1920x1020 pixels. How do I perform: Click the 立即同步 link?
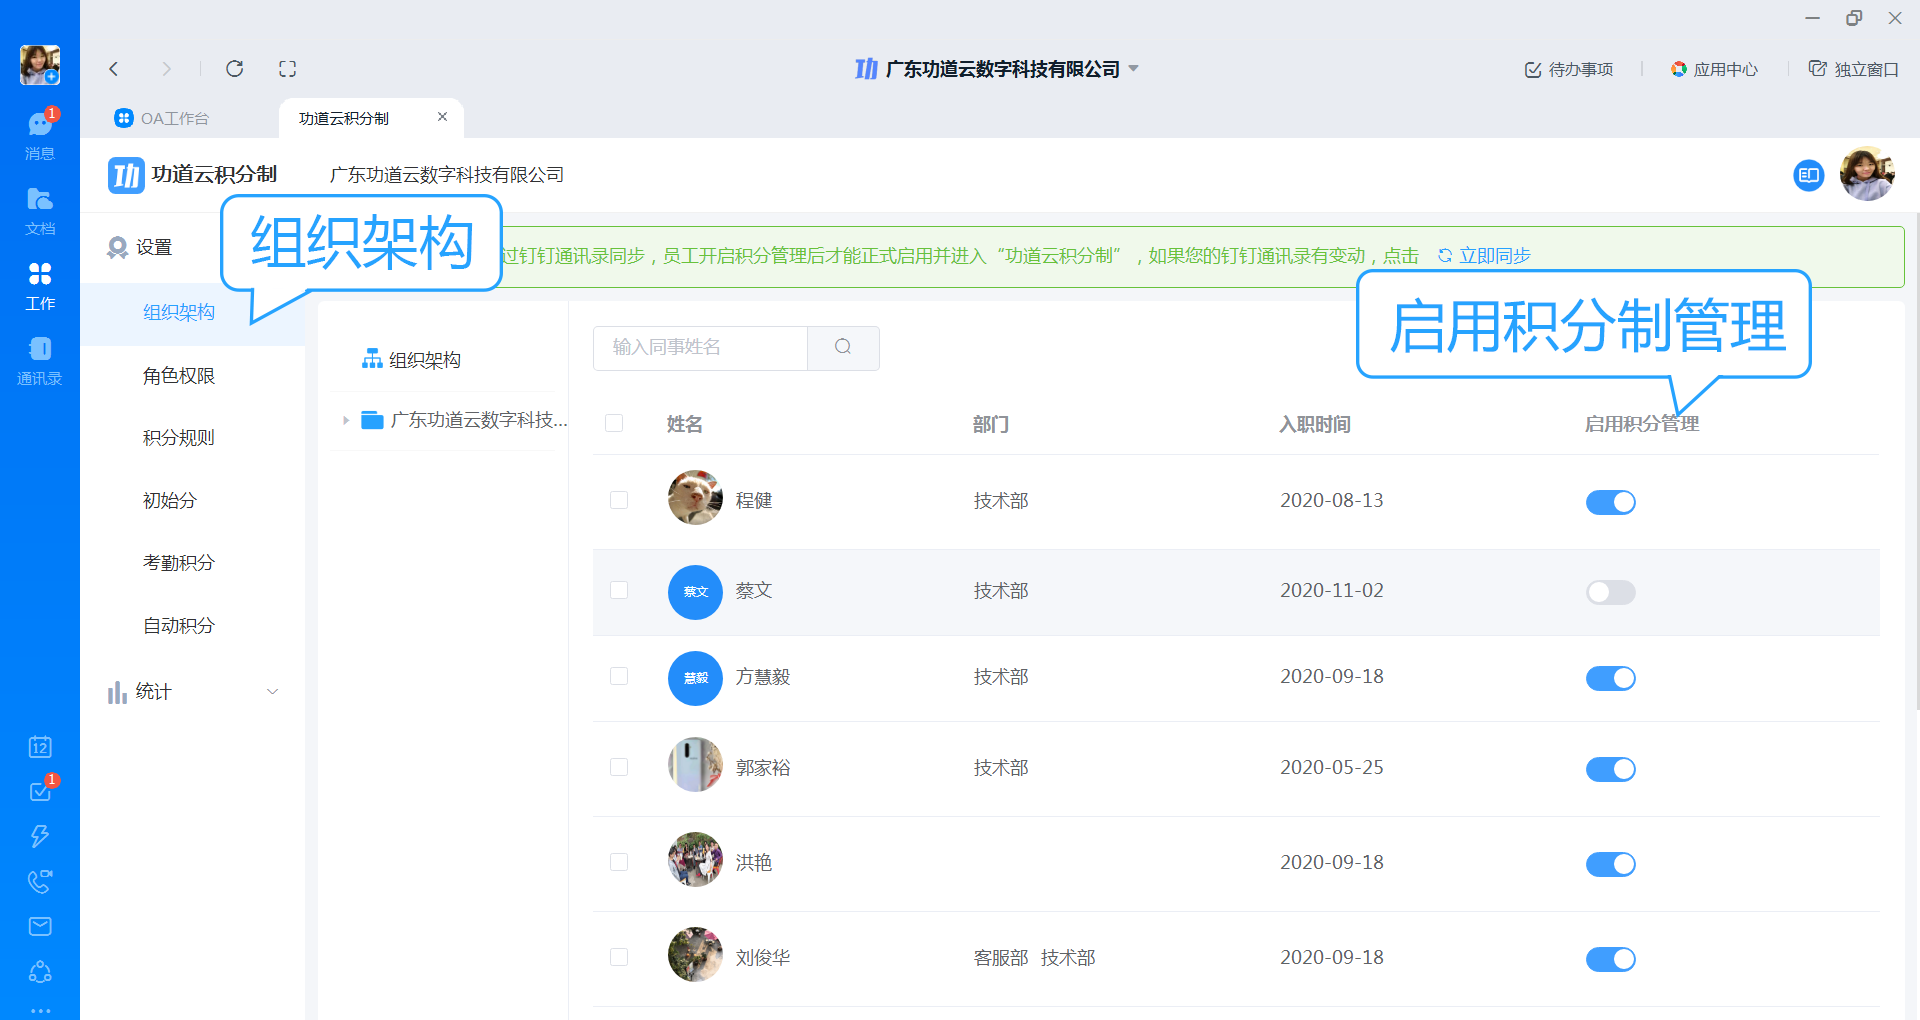tap(1484, 256)
